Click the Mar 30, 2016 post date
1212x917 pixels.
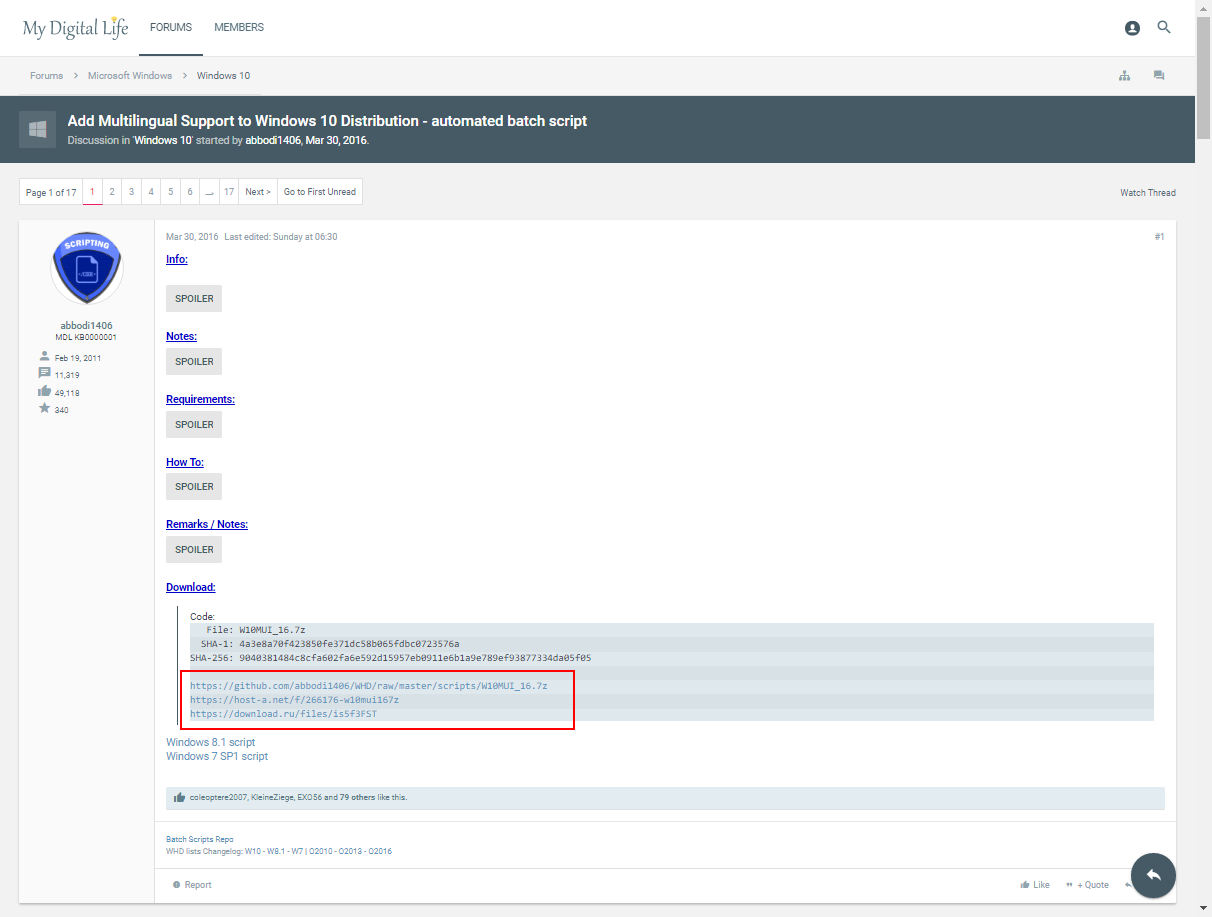point(192,237)
